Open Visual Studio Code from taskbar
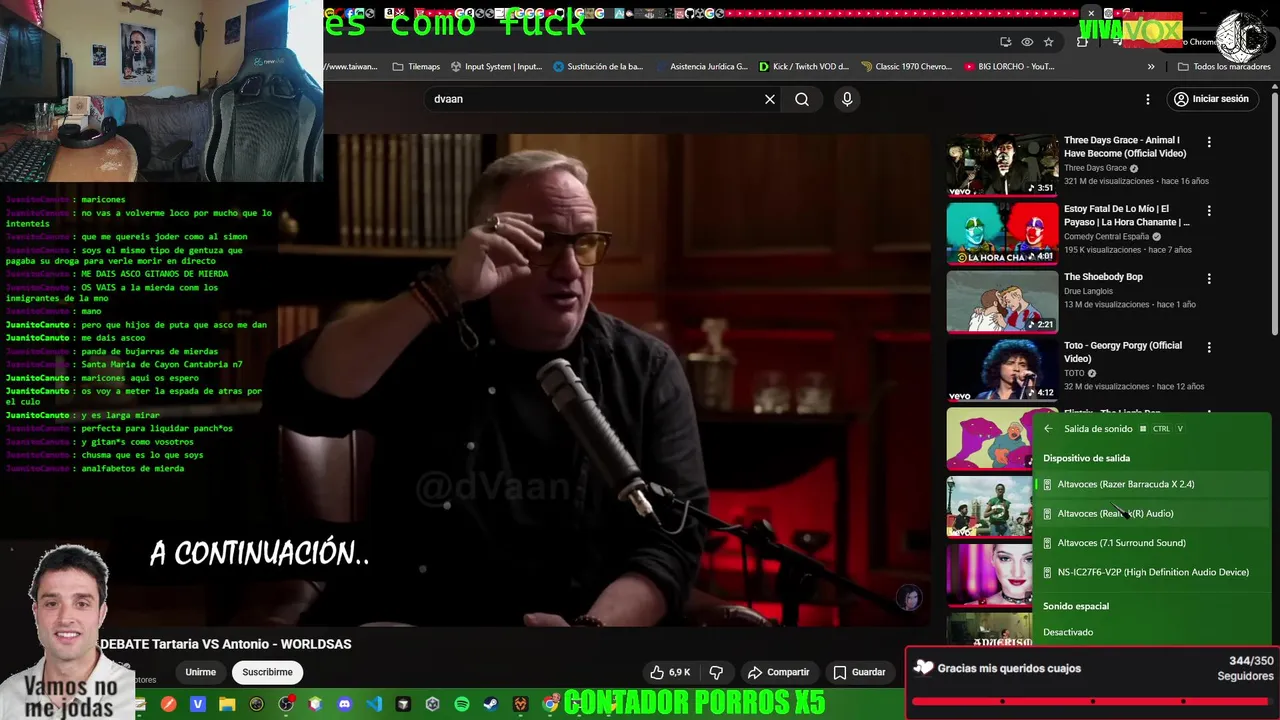Screen dimensions: 1280x720 [374, 704]
